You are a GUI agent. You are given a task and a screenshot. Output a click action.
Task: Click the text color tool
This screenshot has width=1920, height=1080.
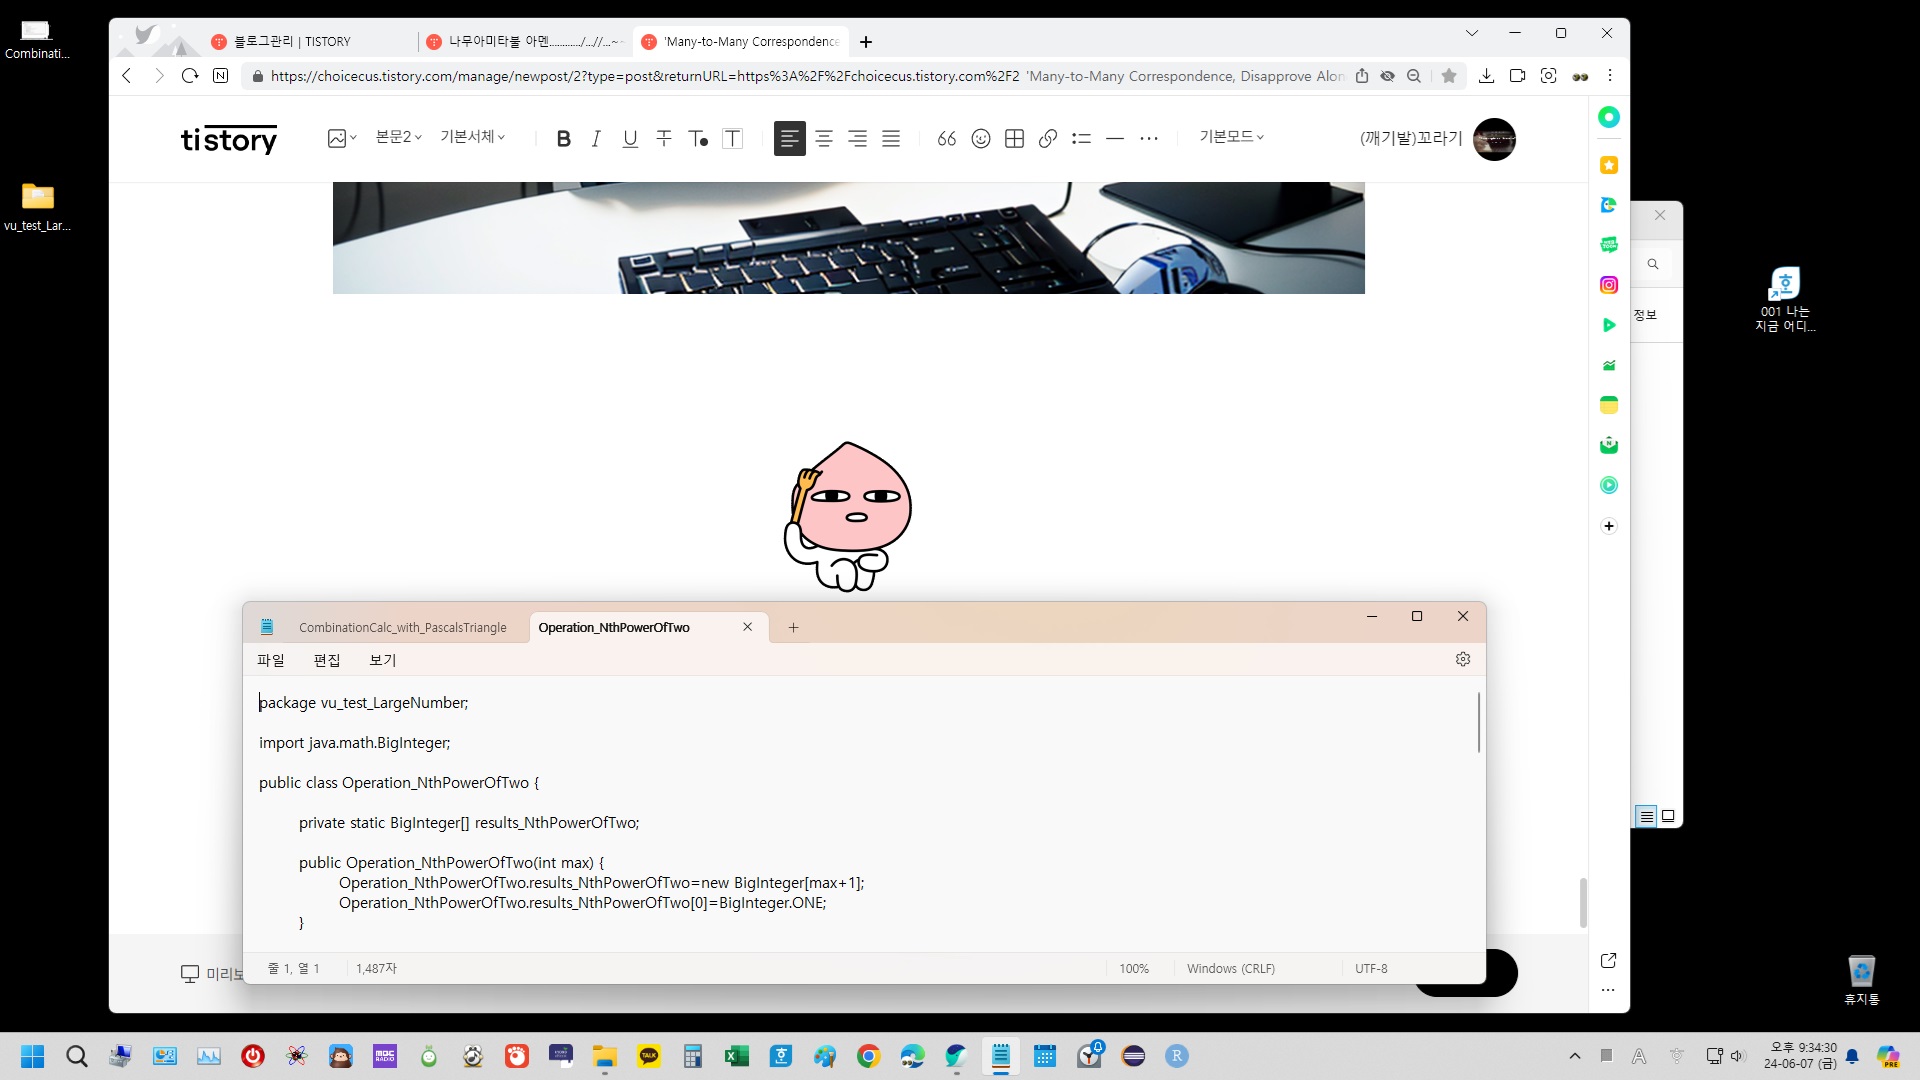pos(698,139)
